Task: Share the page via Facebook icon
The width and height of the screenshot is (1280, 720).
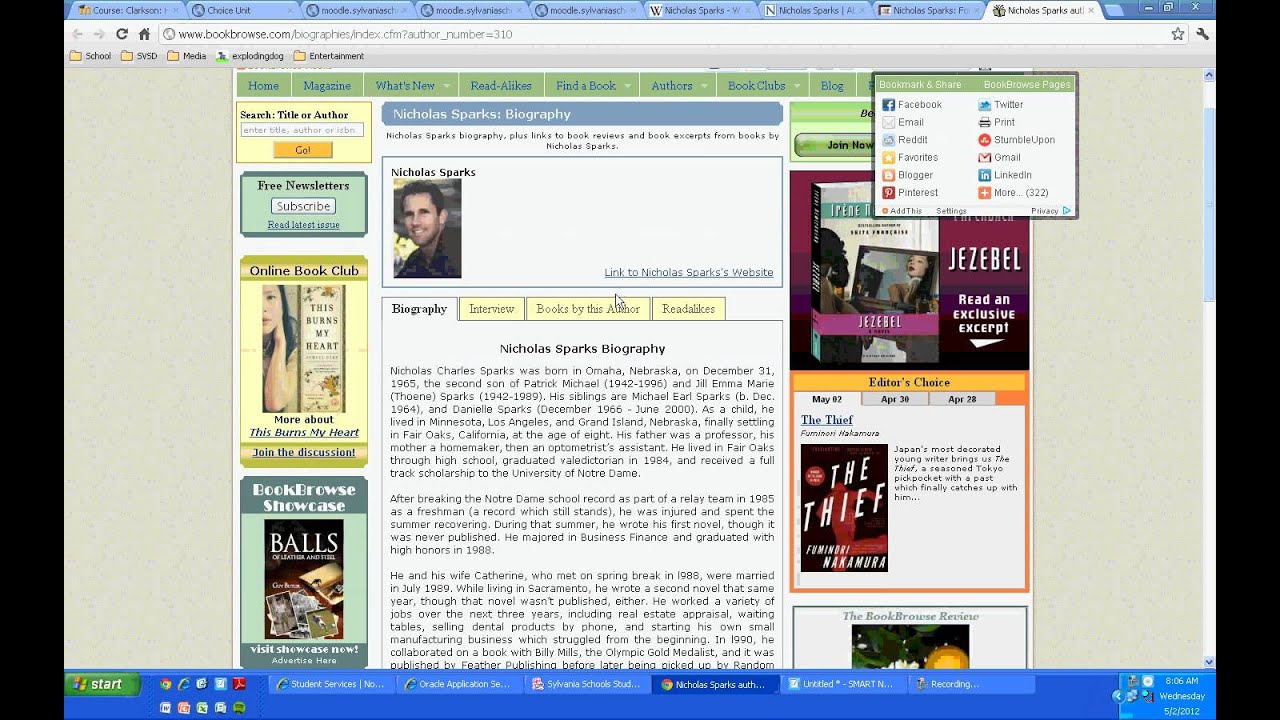Action: (x=888, y=105)
